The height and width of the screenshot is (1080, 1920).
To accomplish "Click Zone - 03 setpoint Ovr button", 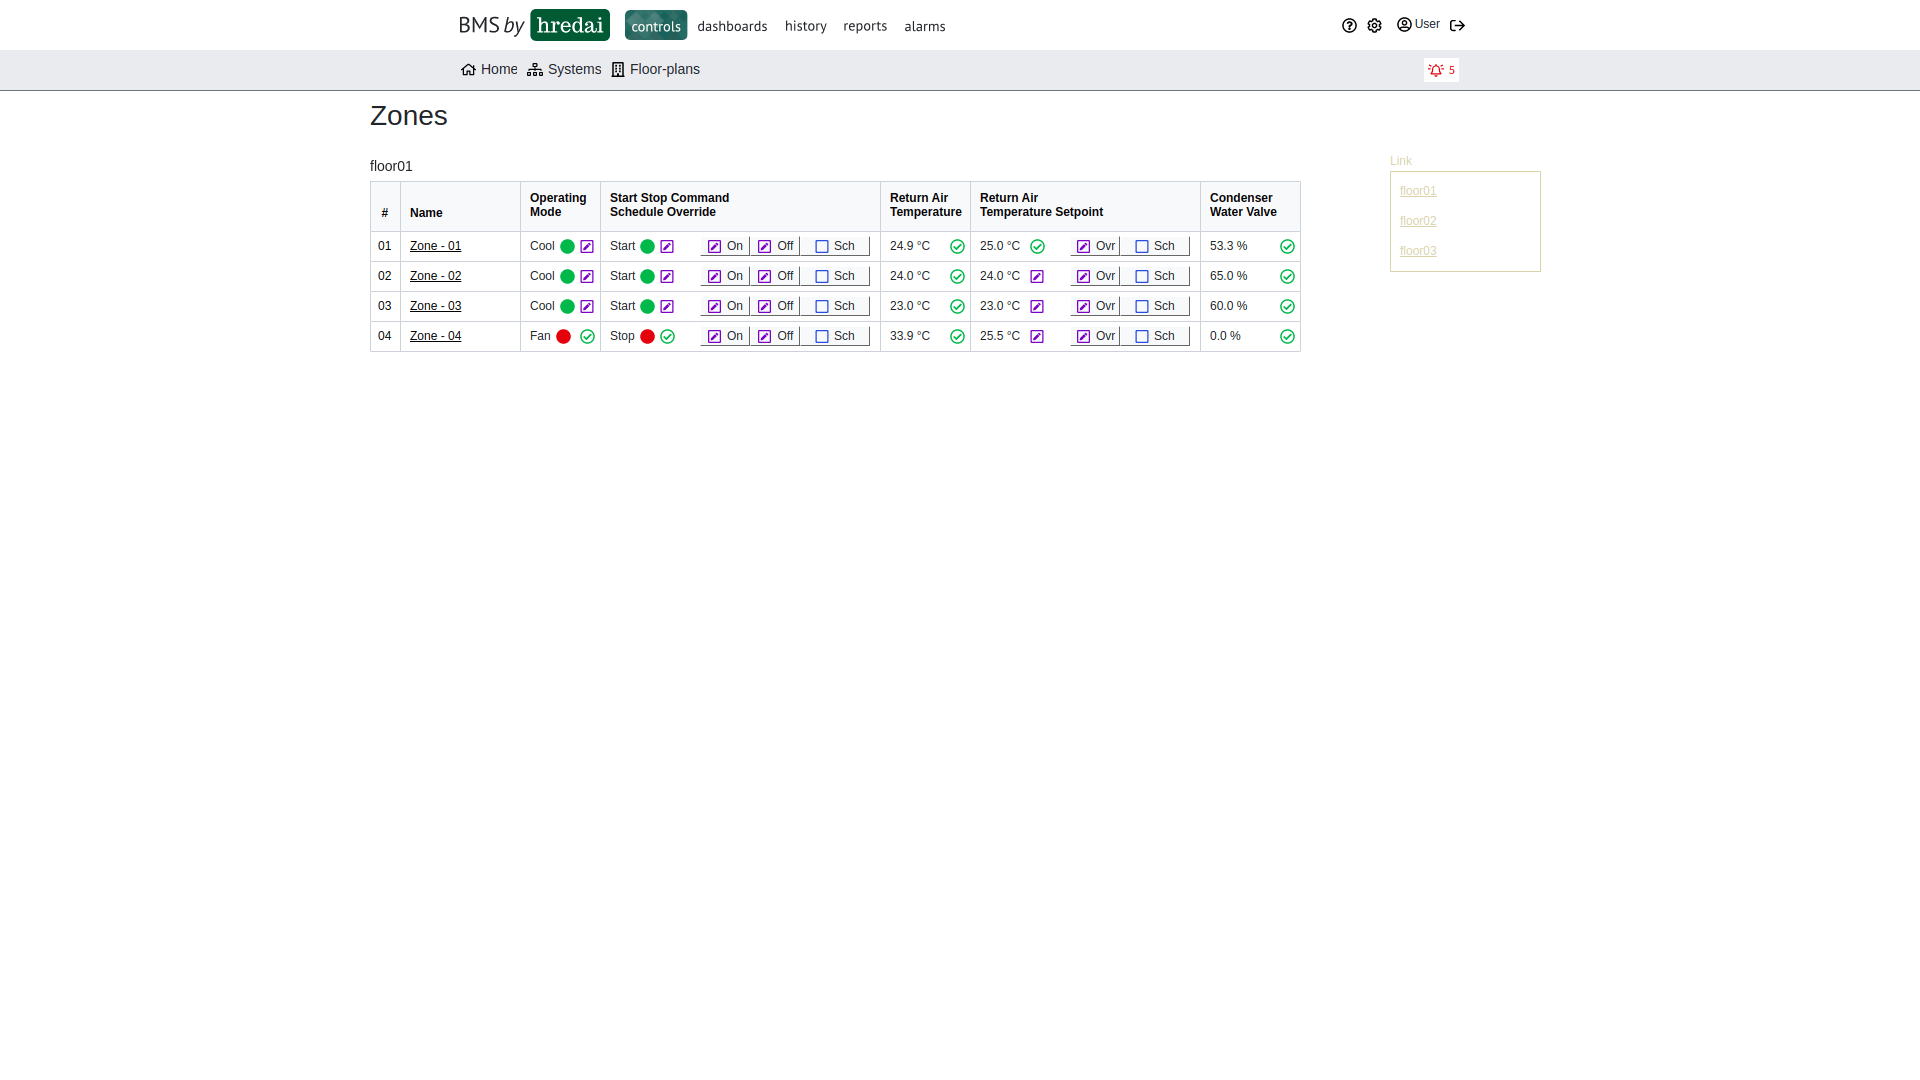I will pyautogui.click(x=1095, y=306).
